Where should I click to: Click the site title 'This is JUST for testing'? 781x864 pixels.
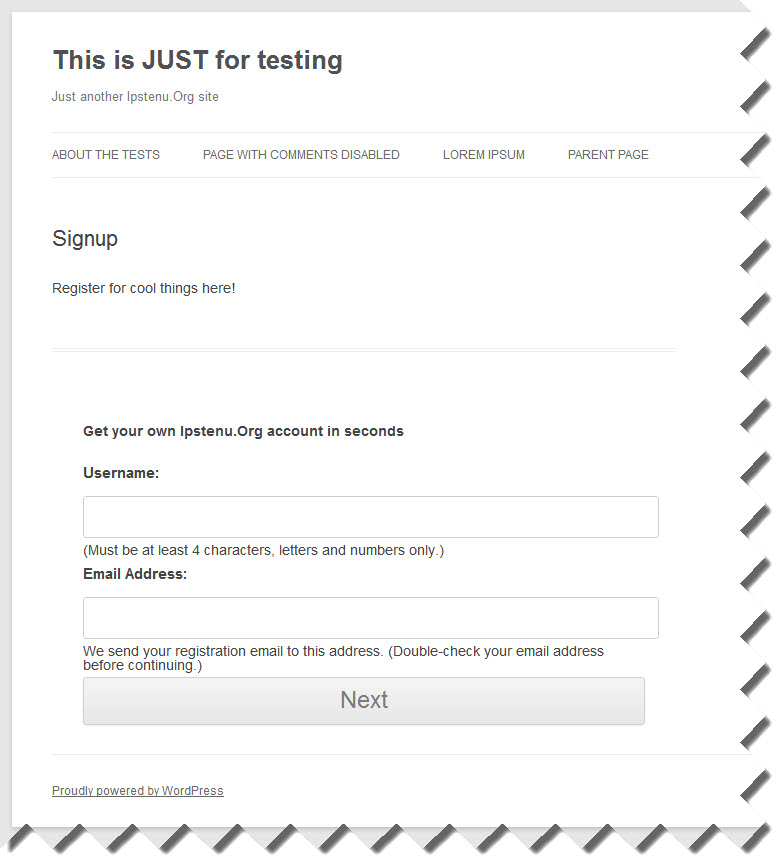(197, 60)
